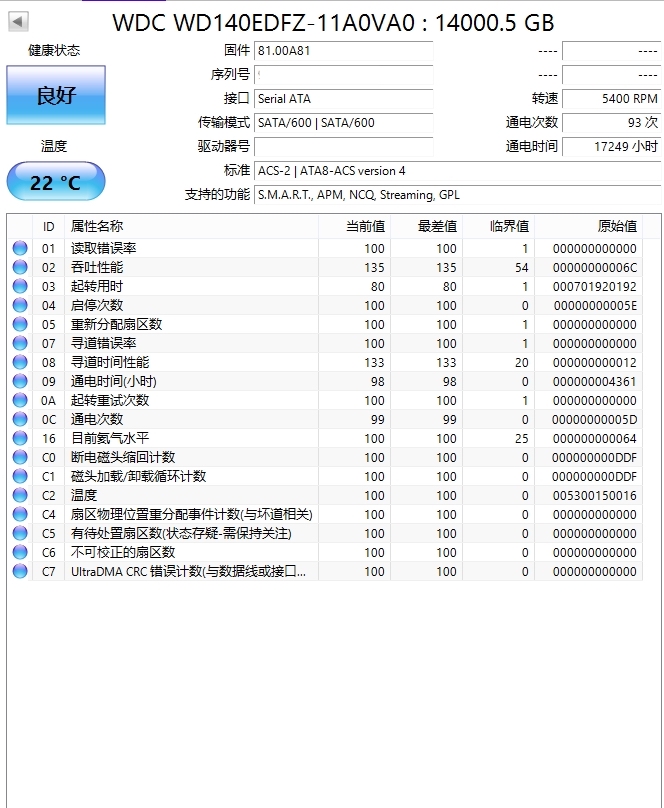Image resolution: width=664 pixels, height=808 pixels.
Task: Select the 磁头加载/卸载循环计数 attribute name
Action: pyautogui.click(x=139, y=477)
